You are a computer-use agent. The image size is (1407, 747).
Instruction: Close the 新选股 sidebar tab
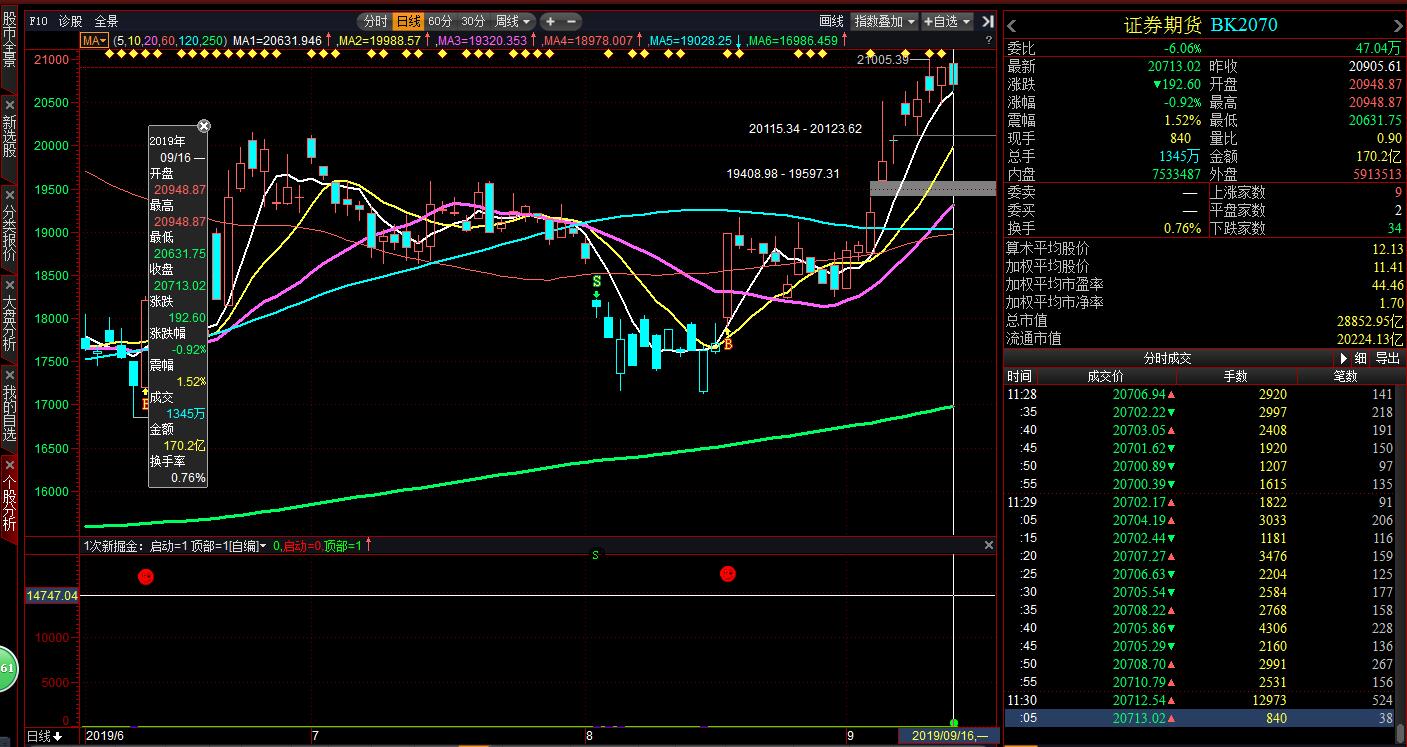9,104
